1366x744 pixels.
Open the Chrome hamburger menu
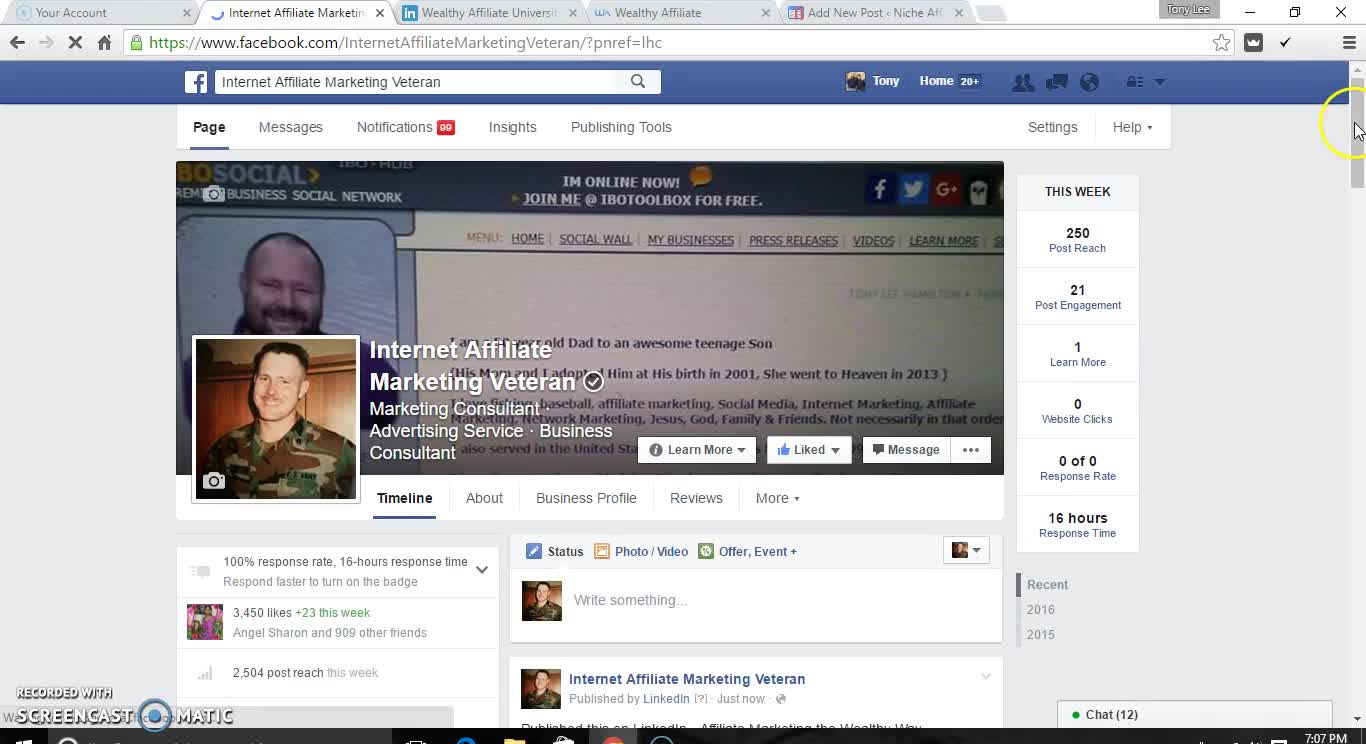[x=1349, y=43]
